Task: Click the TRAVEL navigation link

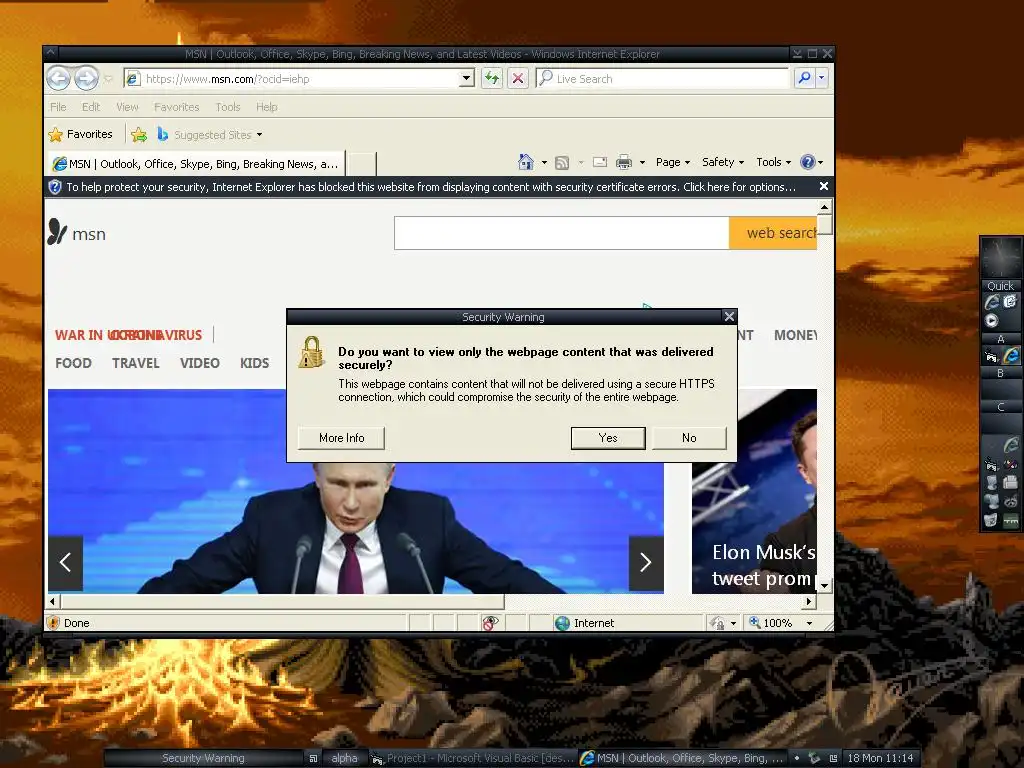Action: click(136, 363)
